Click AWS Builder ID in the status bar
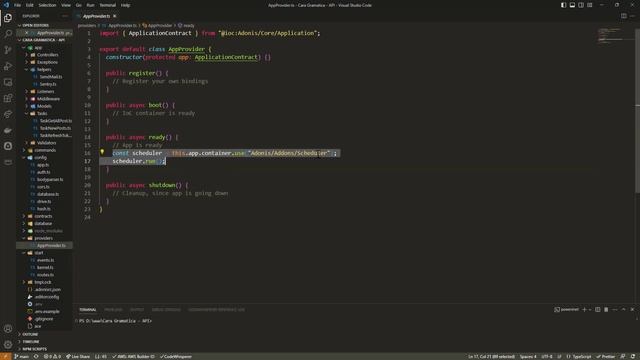Viewport: 640px width, 360px height. [x=133, y=356]
